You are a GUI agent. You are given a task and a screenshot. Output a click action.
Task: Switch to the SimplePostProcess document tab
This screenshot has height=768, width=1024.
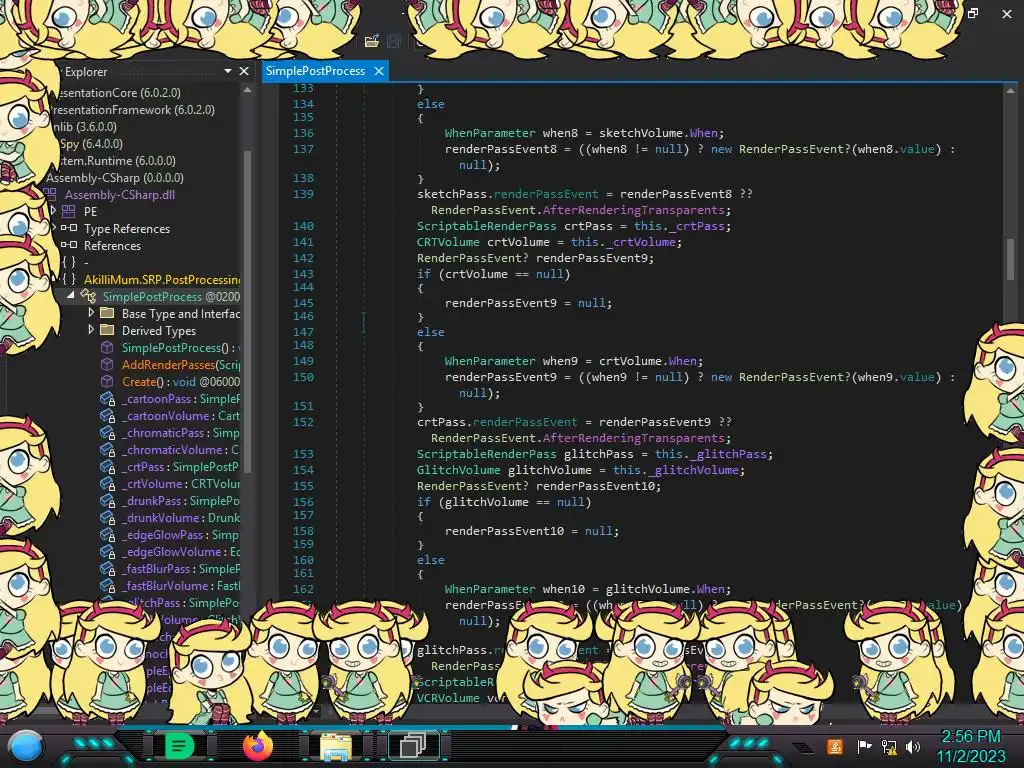[x=315, y=71]
